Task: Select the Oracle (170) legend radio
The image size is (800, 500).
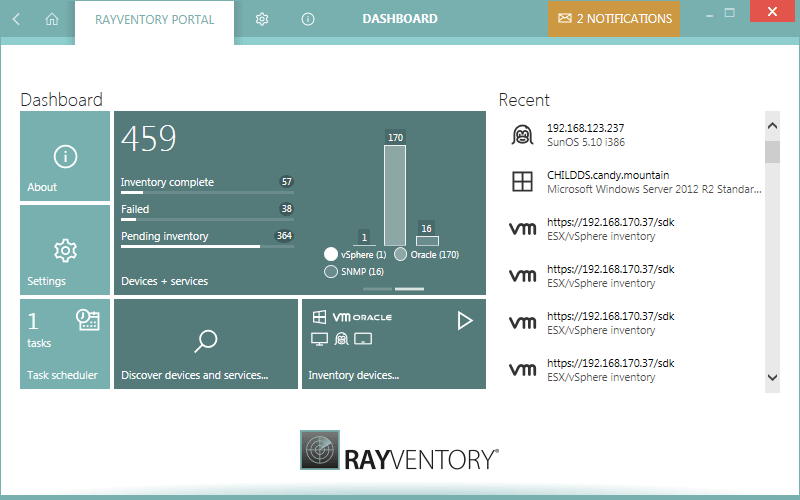Action: tap(401, 254)
